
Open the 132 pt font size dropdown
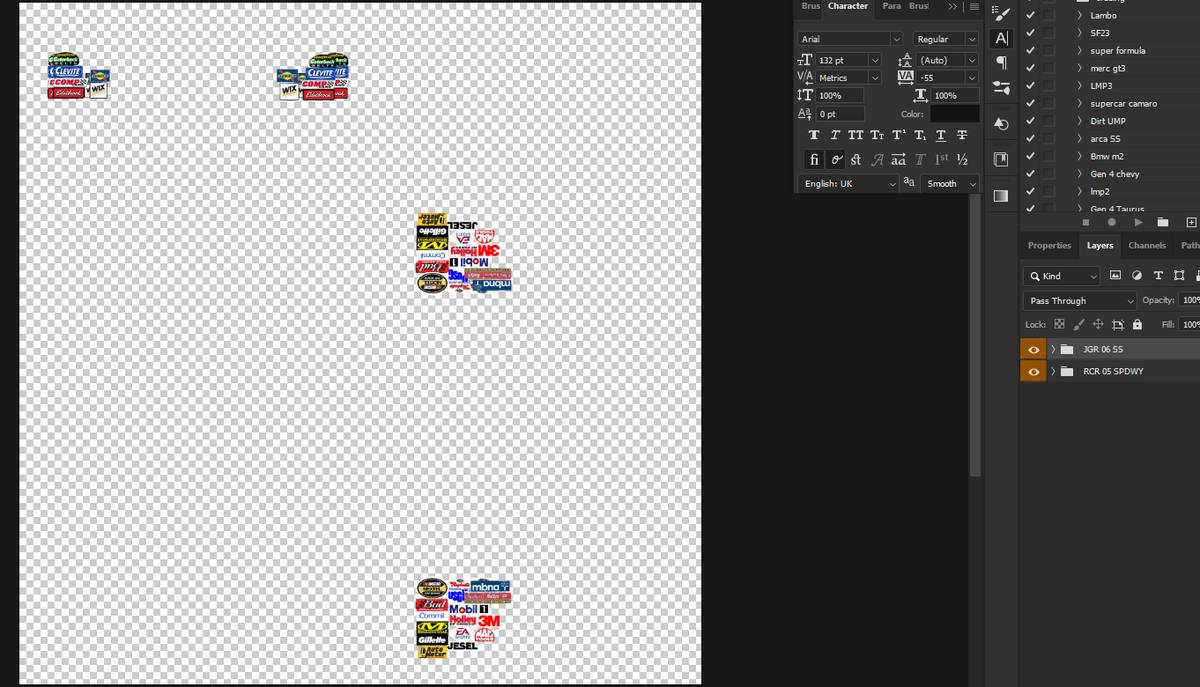[x=875, y=60]
